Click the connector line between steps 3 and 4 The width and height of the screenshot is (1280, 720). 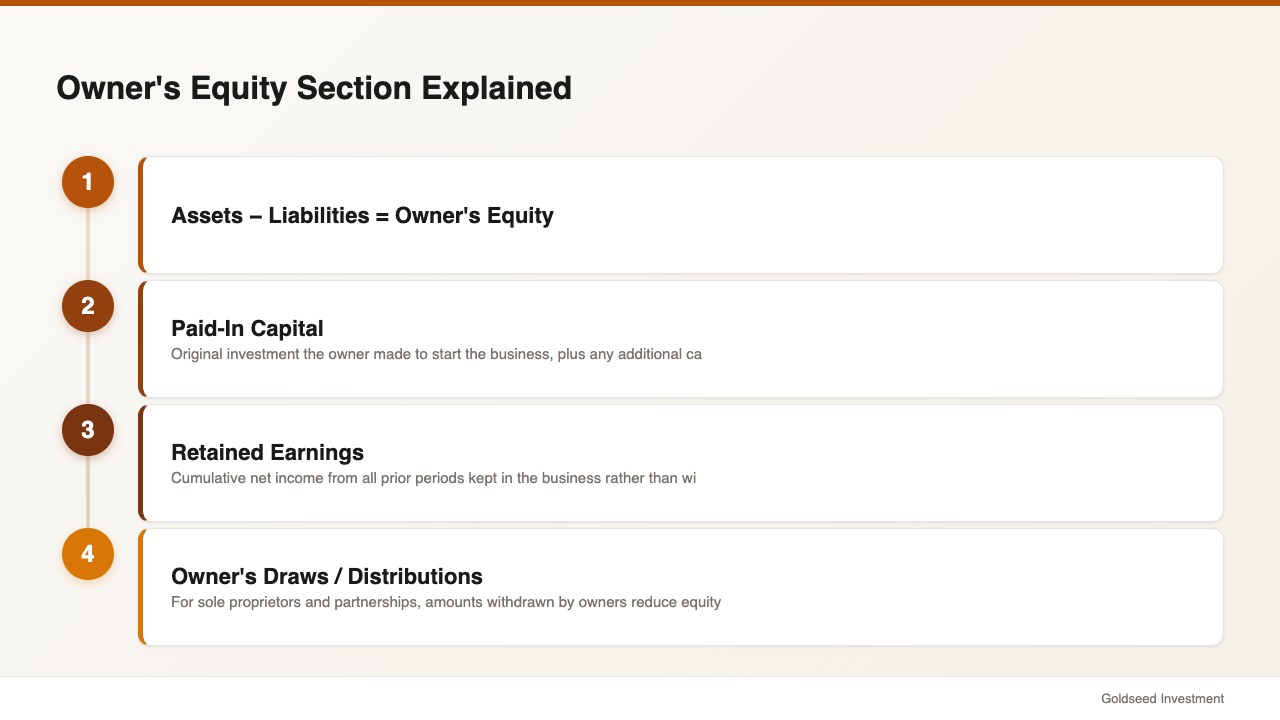coord(88,492)
